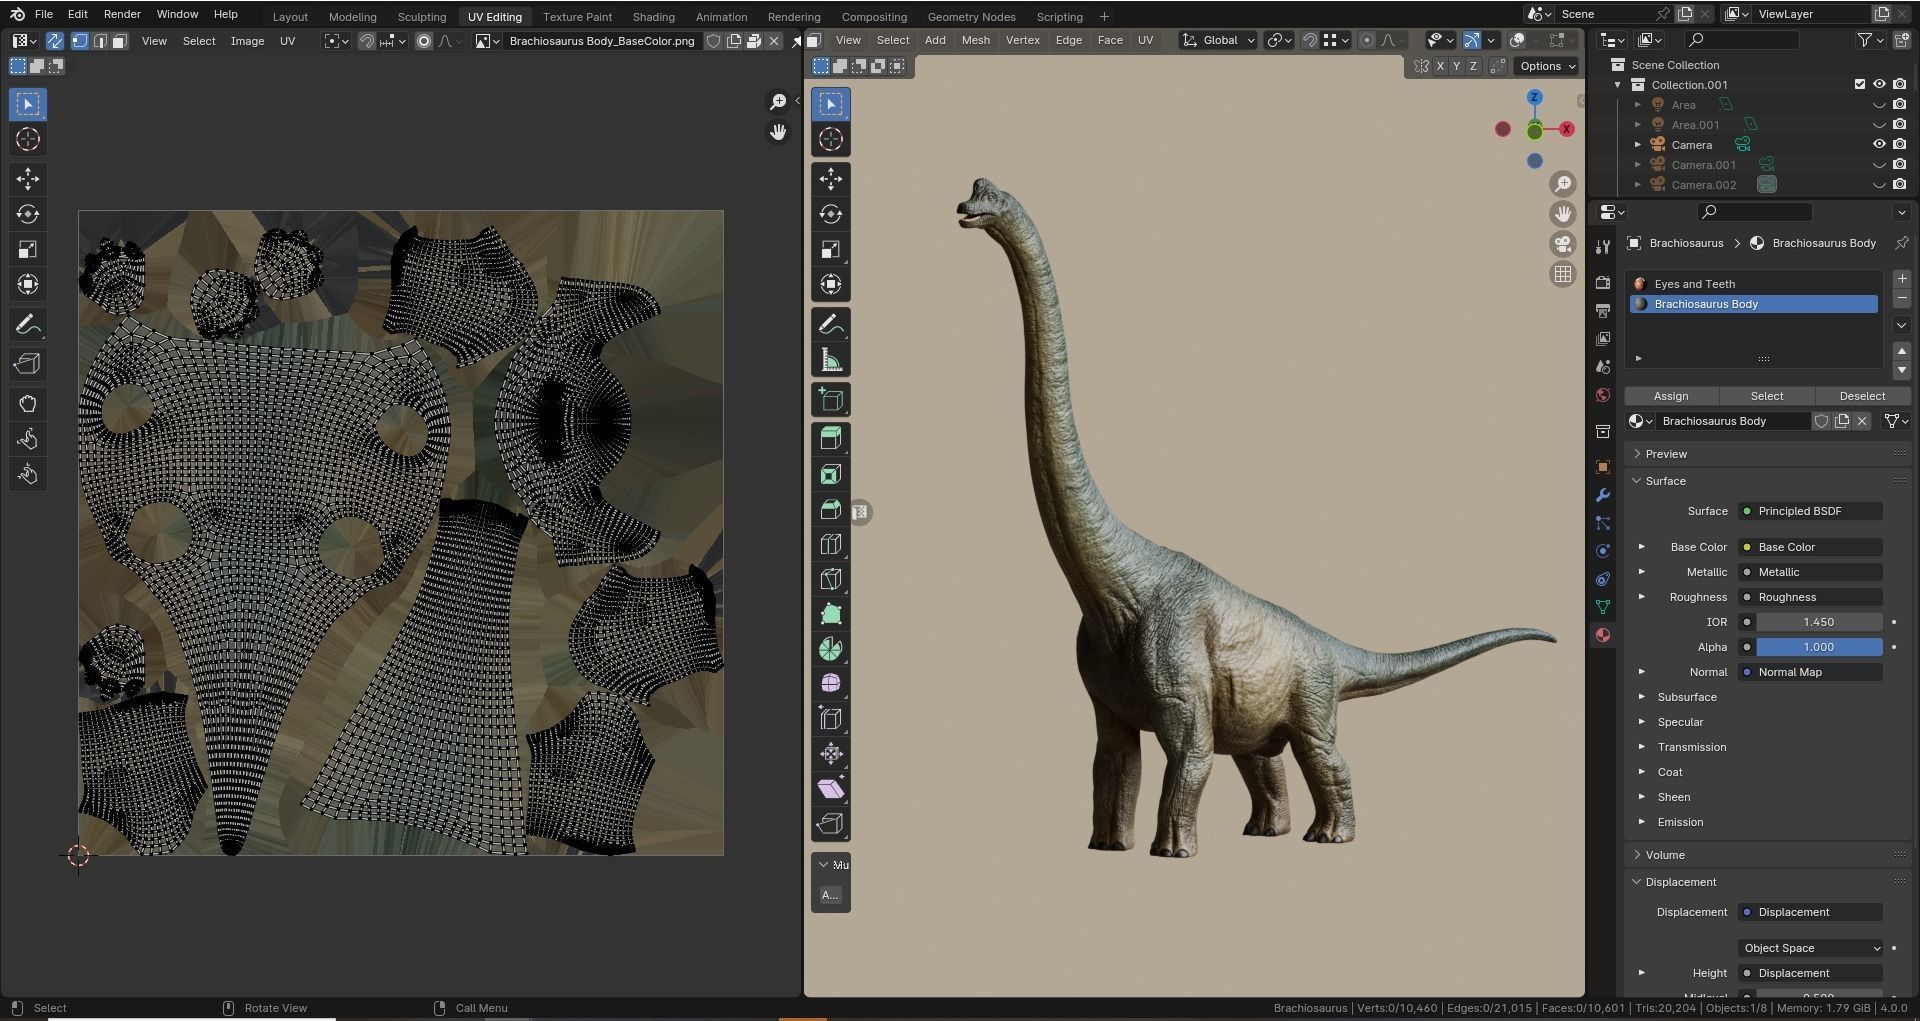Click the outliner search field
Screen dimensions: 1920x1021
tap(1741, 40)
